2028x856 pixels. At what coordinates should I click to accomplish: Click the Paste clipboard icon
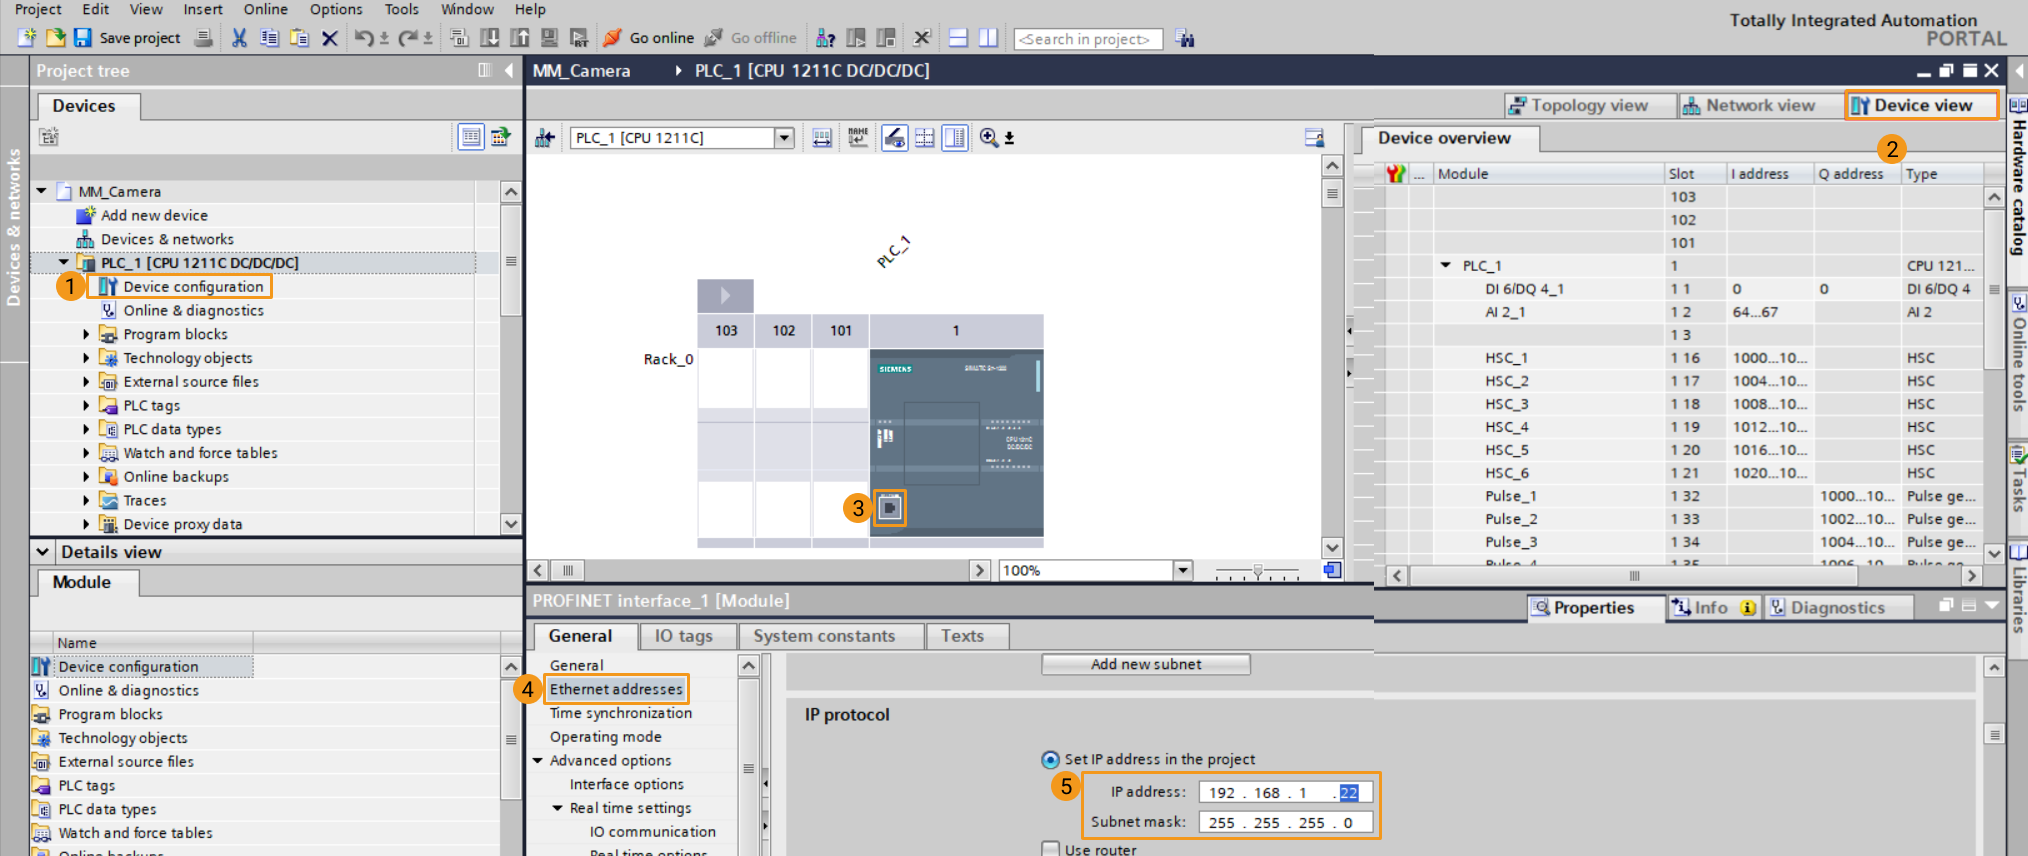click(299, 38)
